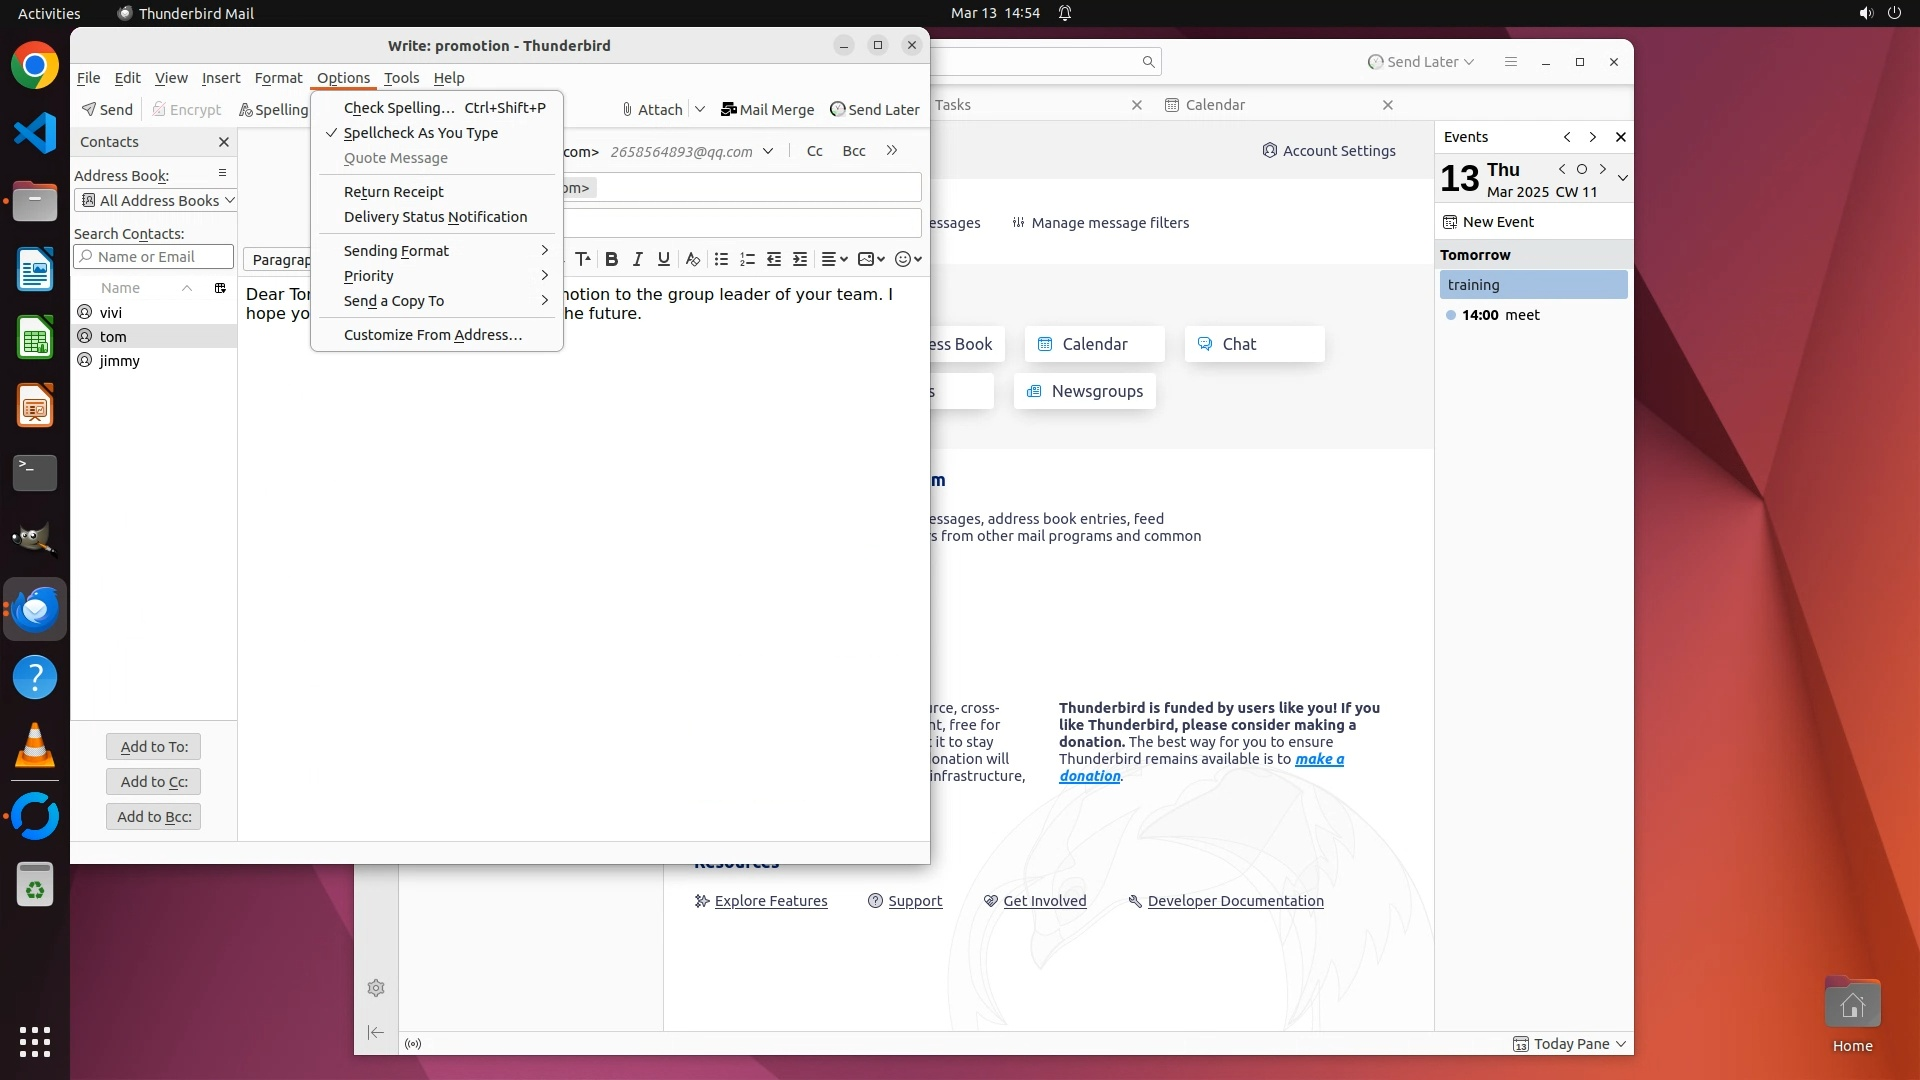Open the All Address Books dropdown

155,201
